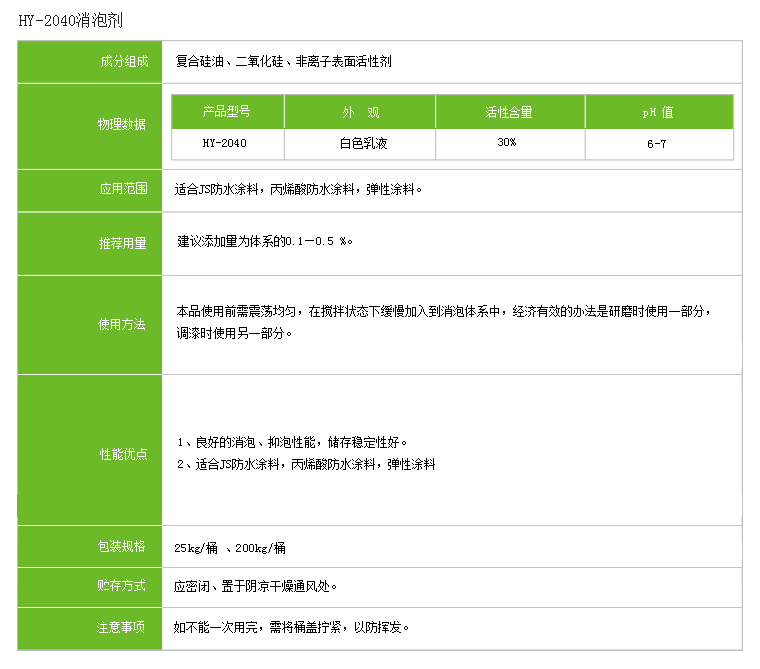Select the 注意事项 row header
This screenshot has height=669, width=760.
pyautogui.click(x=121, y=628)
